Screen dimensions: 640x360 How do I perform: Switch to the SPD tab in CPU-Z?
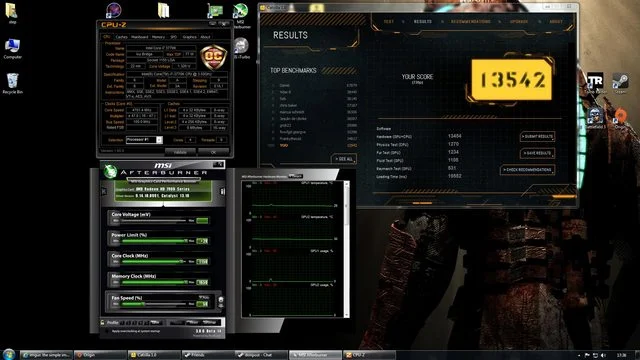[173, 37]
